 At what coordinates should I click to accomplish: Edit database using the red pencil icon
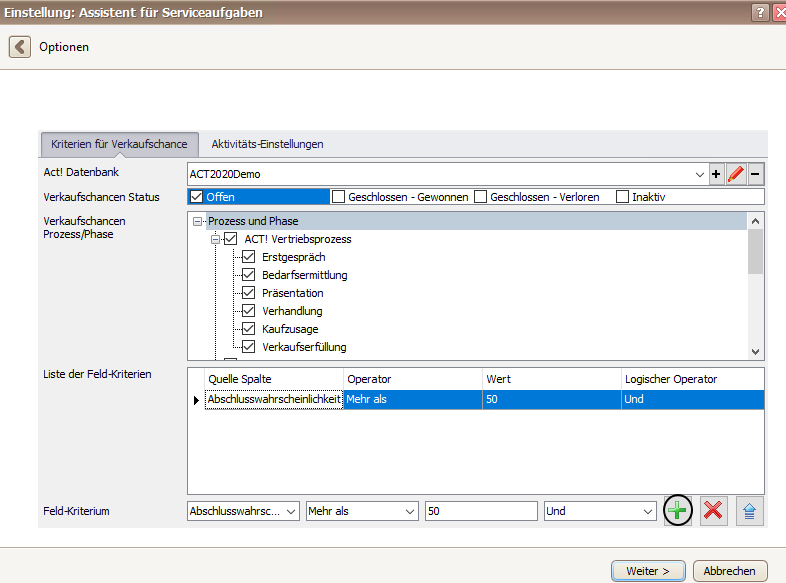(736, 174)
